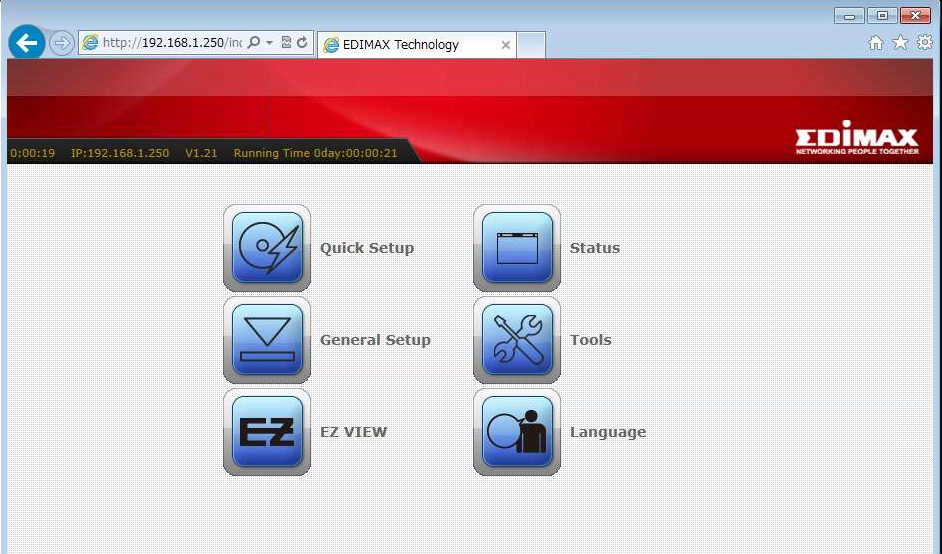The height and width of the screenshot is (554, 942).
Task: Toggle compatibility view icon
Action: [x=286, y=42]
